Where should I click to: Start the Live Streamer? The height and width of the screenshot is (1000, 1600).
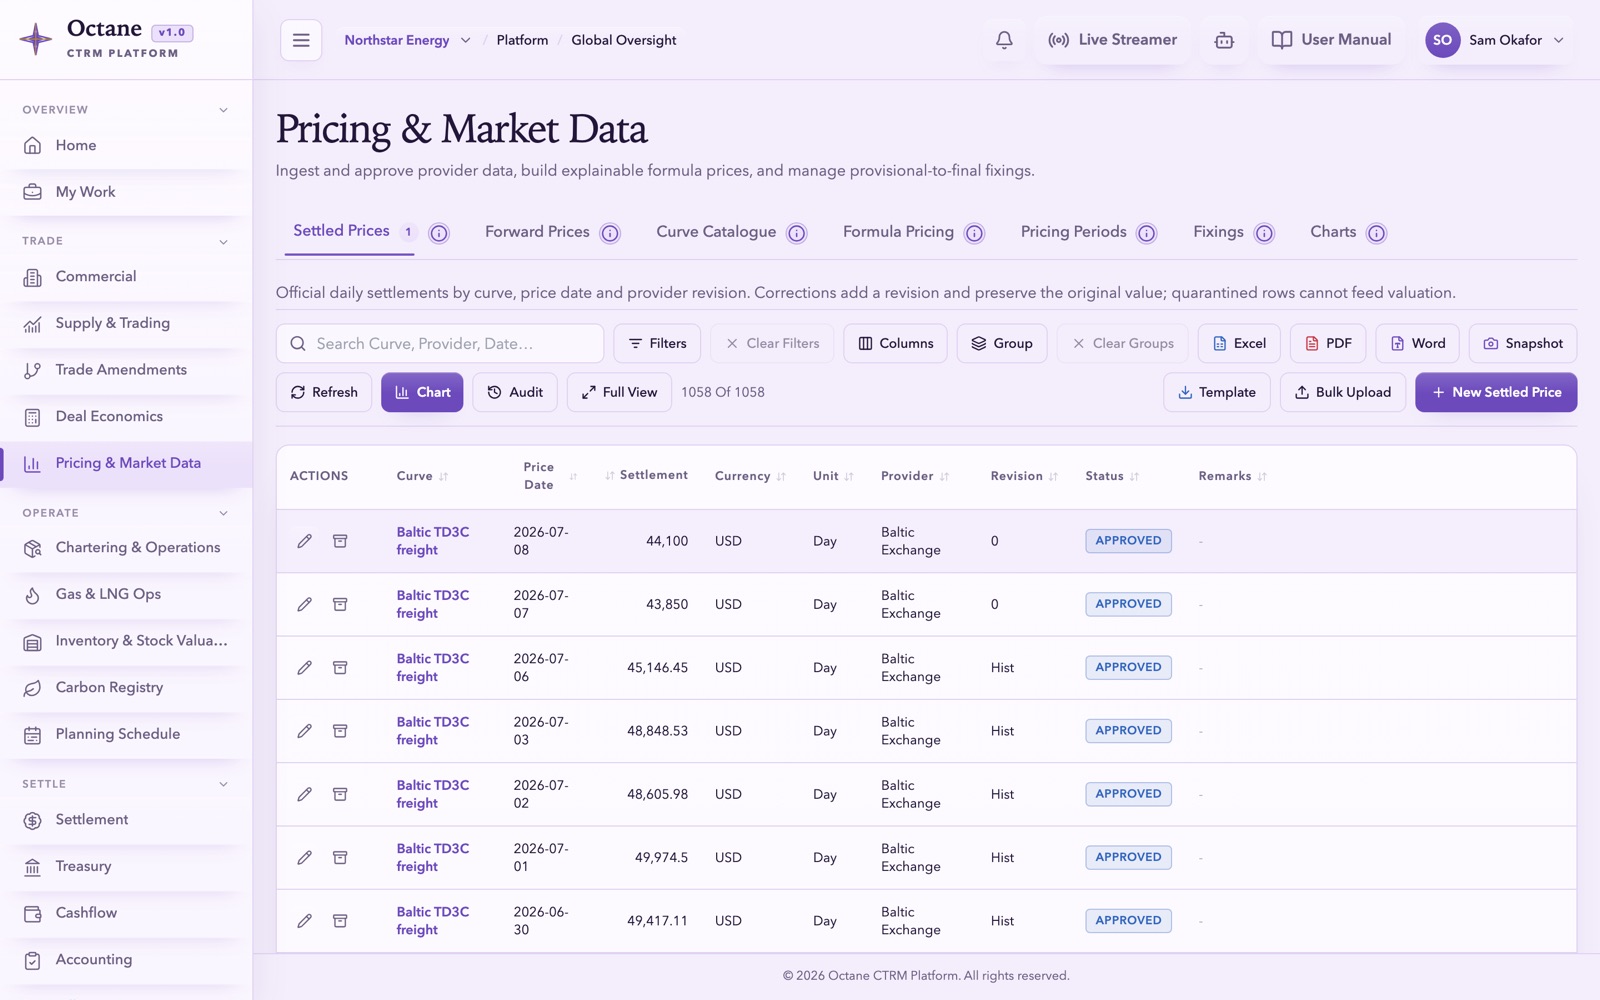click(x=1112, y=40)
